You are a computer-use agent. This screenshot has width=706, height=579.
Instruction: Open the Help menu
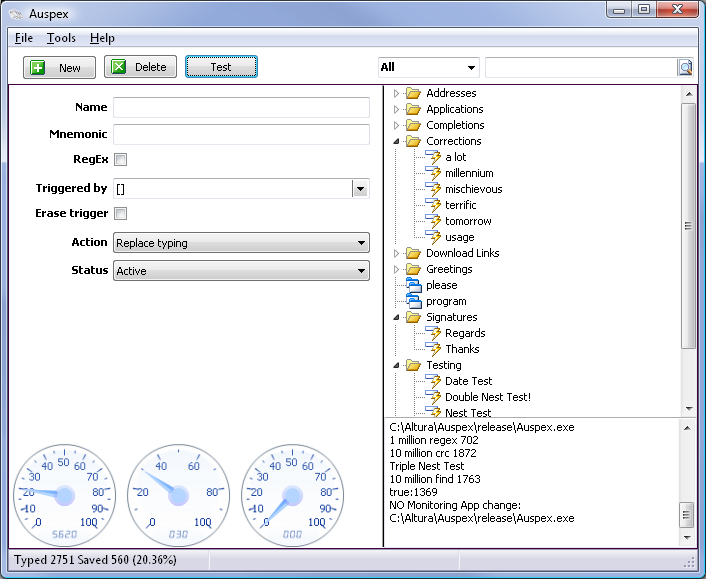(x=102, y=38)
